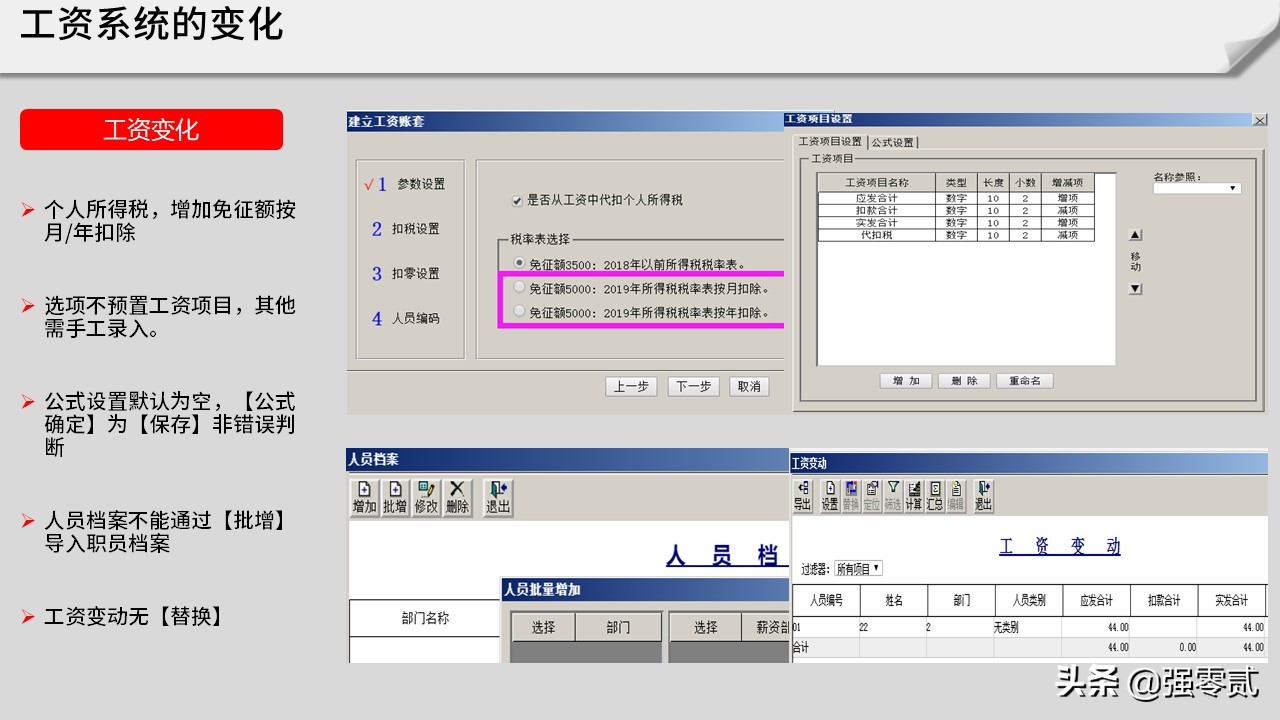Click 下一步 button
This screenshot has height=720, width=1280.
[694, 386]
